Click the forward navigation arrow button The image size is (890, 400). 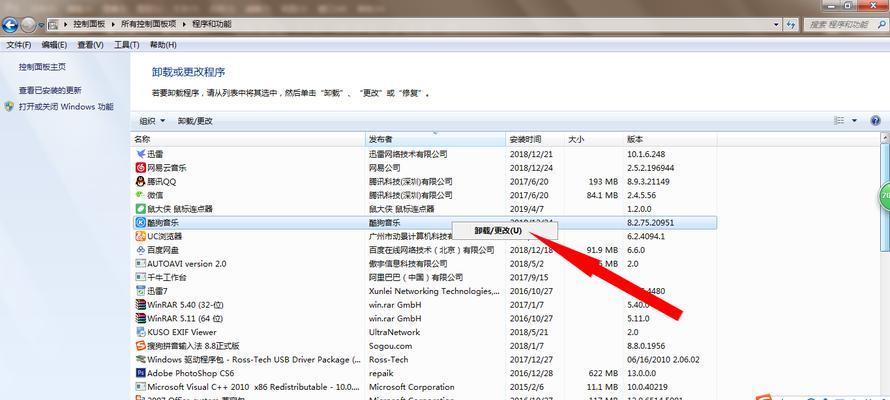coord(28,24)
